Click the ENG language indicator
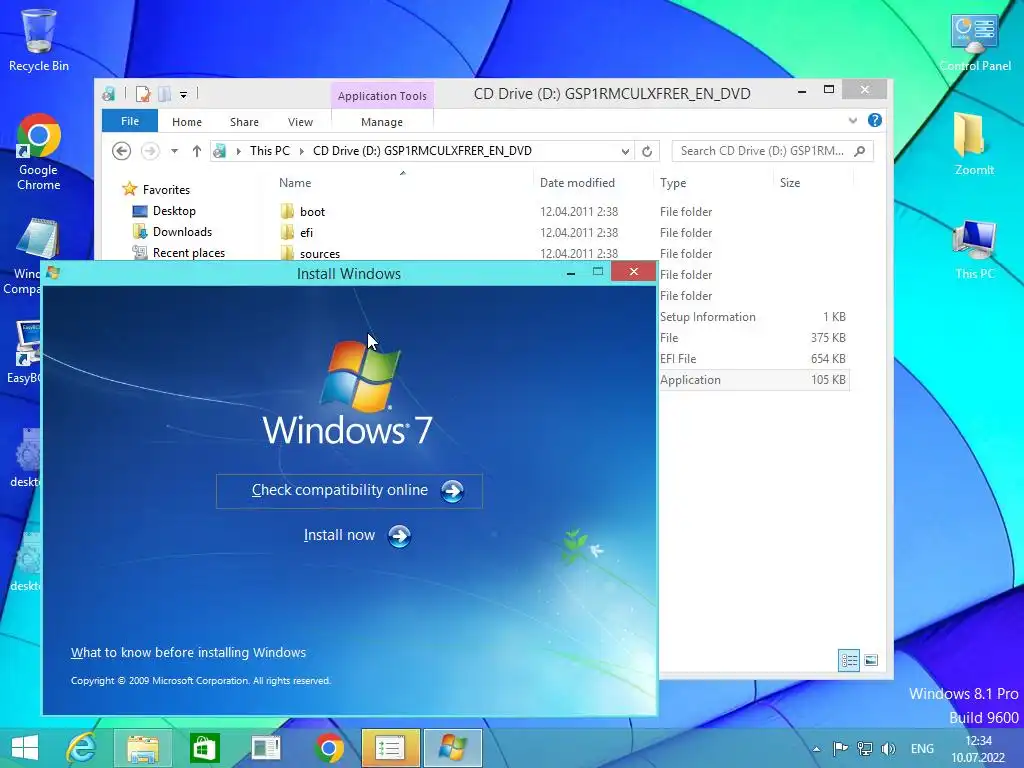Image resolution: width=1024 pixels, height=768 pixels. (922, 748)
